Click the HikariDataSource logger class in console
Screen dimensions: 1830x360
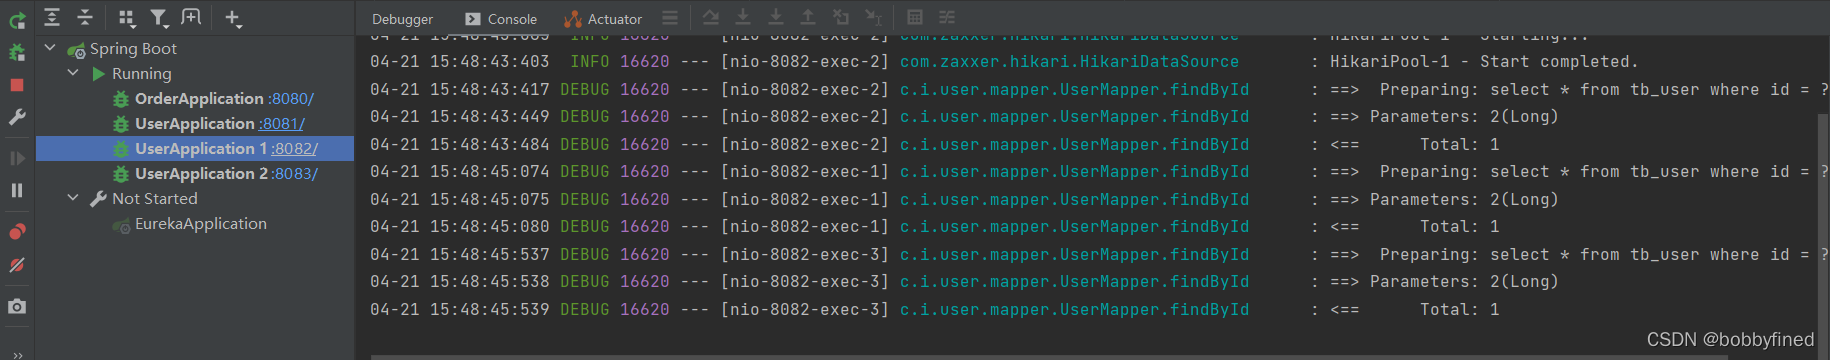pos(1069,62)
